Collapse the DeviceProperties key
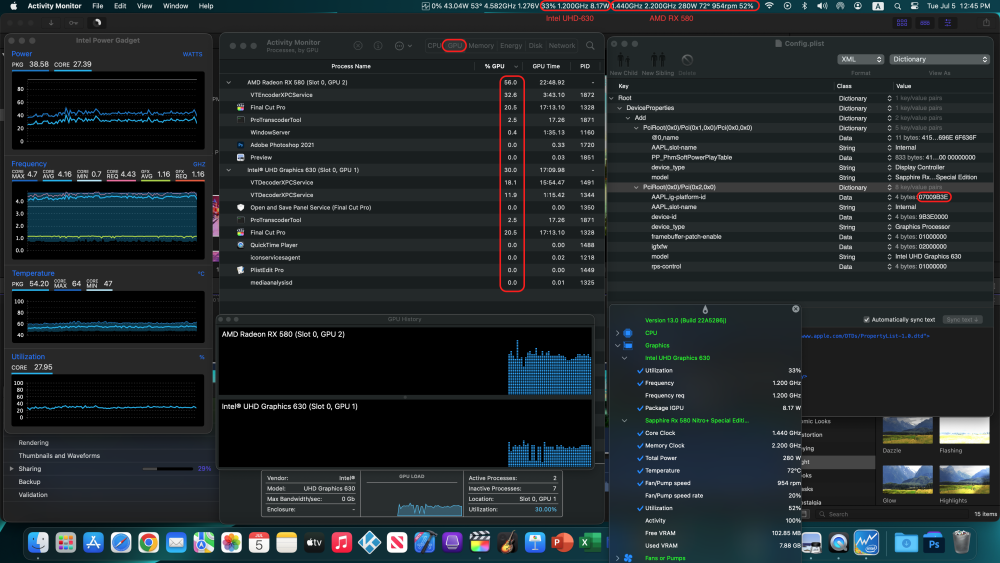 [x=620, y=108]
